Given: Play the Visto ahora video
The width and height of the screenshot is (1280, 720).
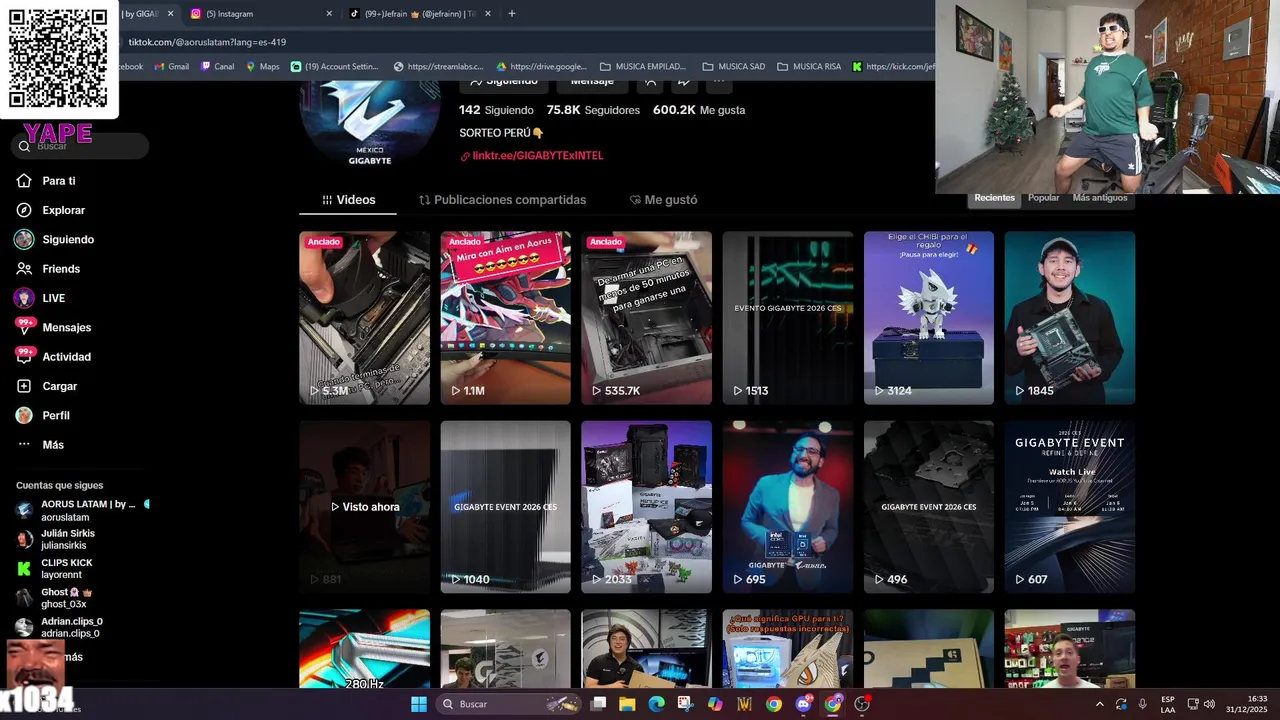Looking at the screenshot, I should (x=364, y=507).
